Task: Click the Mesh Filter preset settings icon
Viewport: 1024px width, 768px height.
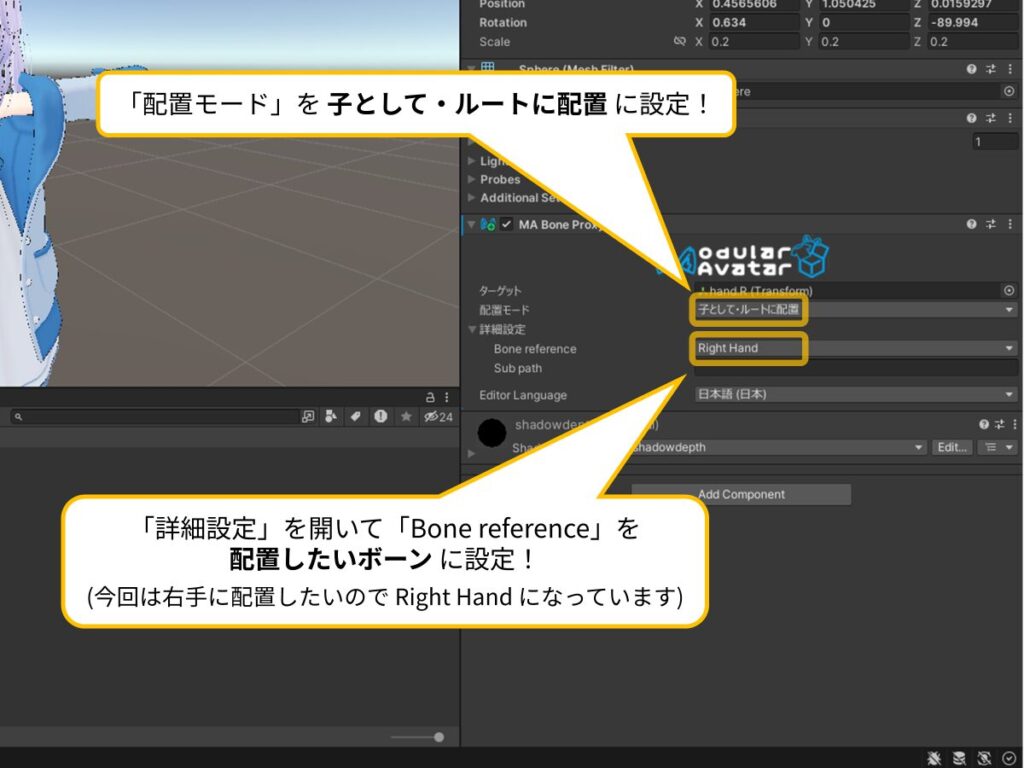Action: [x=990, y=69]
